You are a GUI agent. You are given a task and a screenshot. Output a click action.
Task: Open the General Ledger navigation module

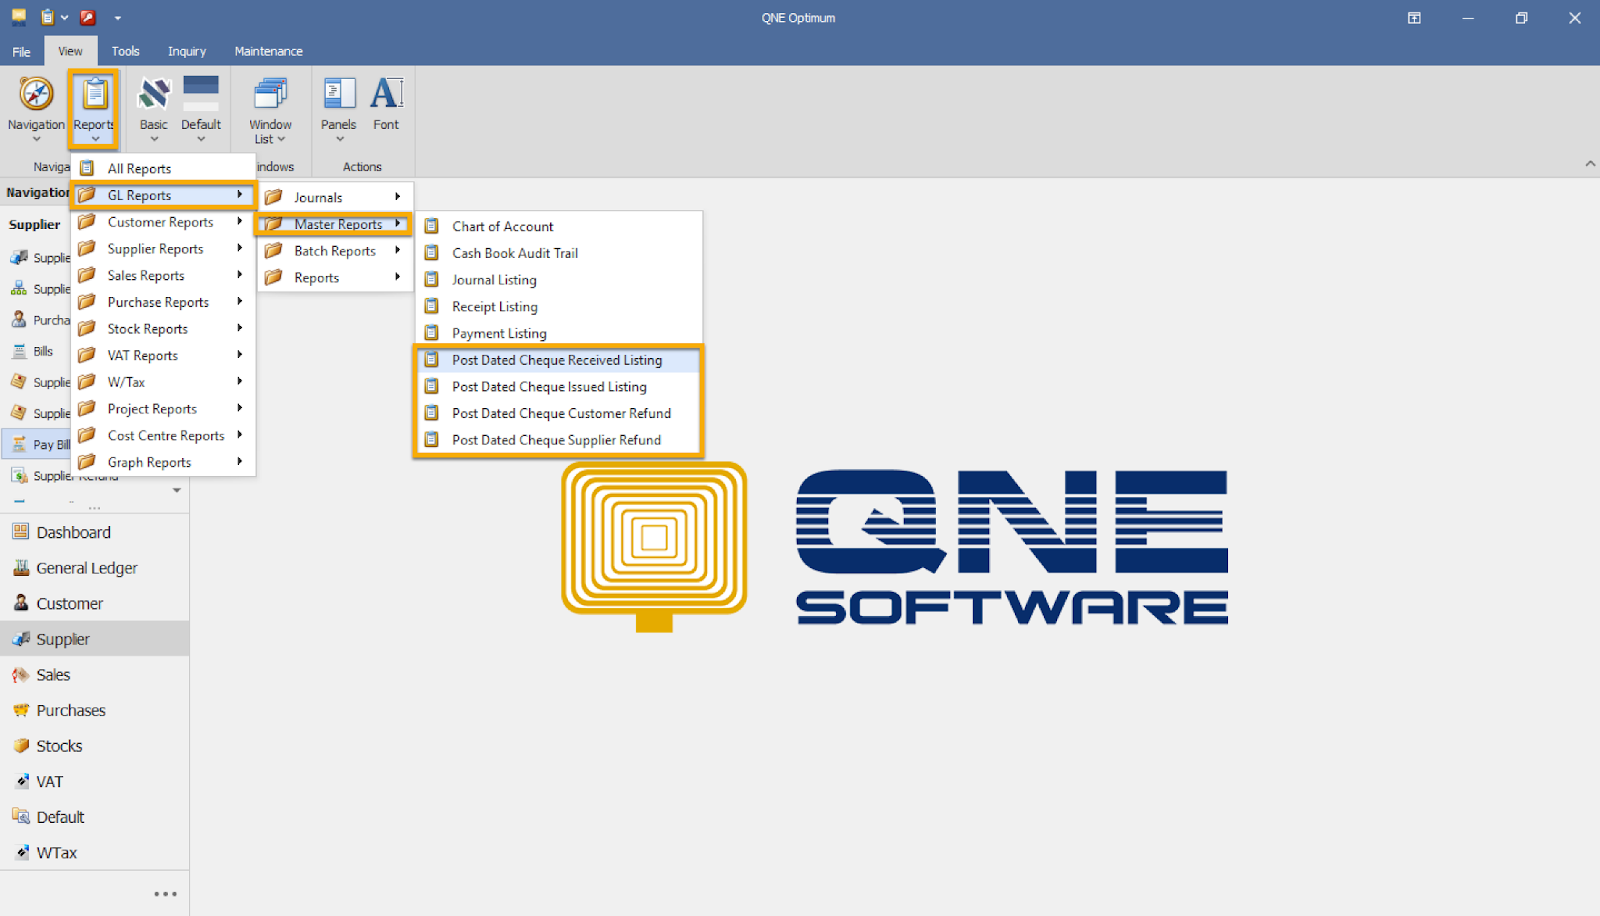(94, 568)
